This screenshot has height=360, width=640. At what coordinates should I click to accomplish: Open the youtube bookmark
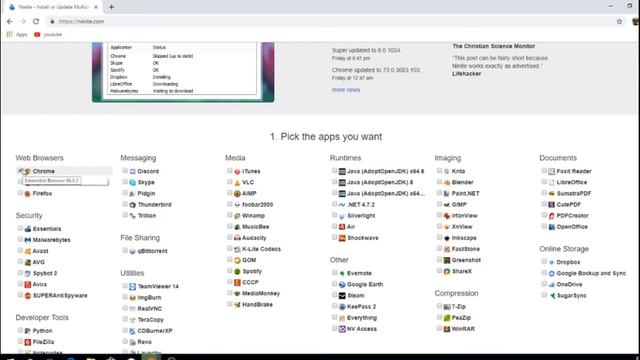click(x=48, y=35)
